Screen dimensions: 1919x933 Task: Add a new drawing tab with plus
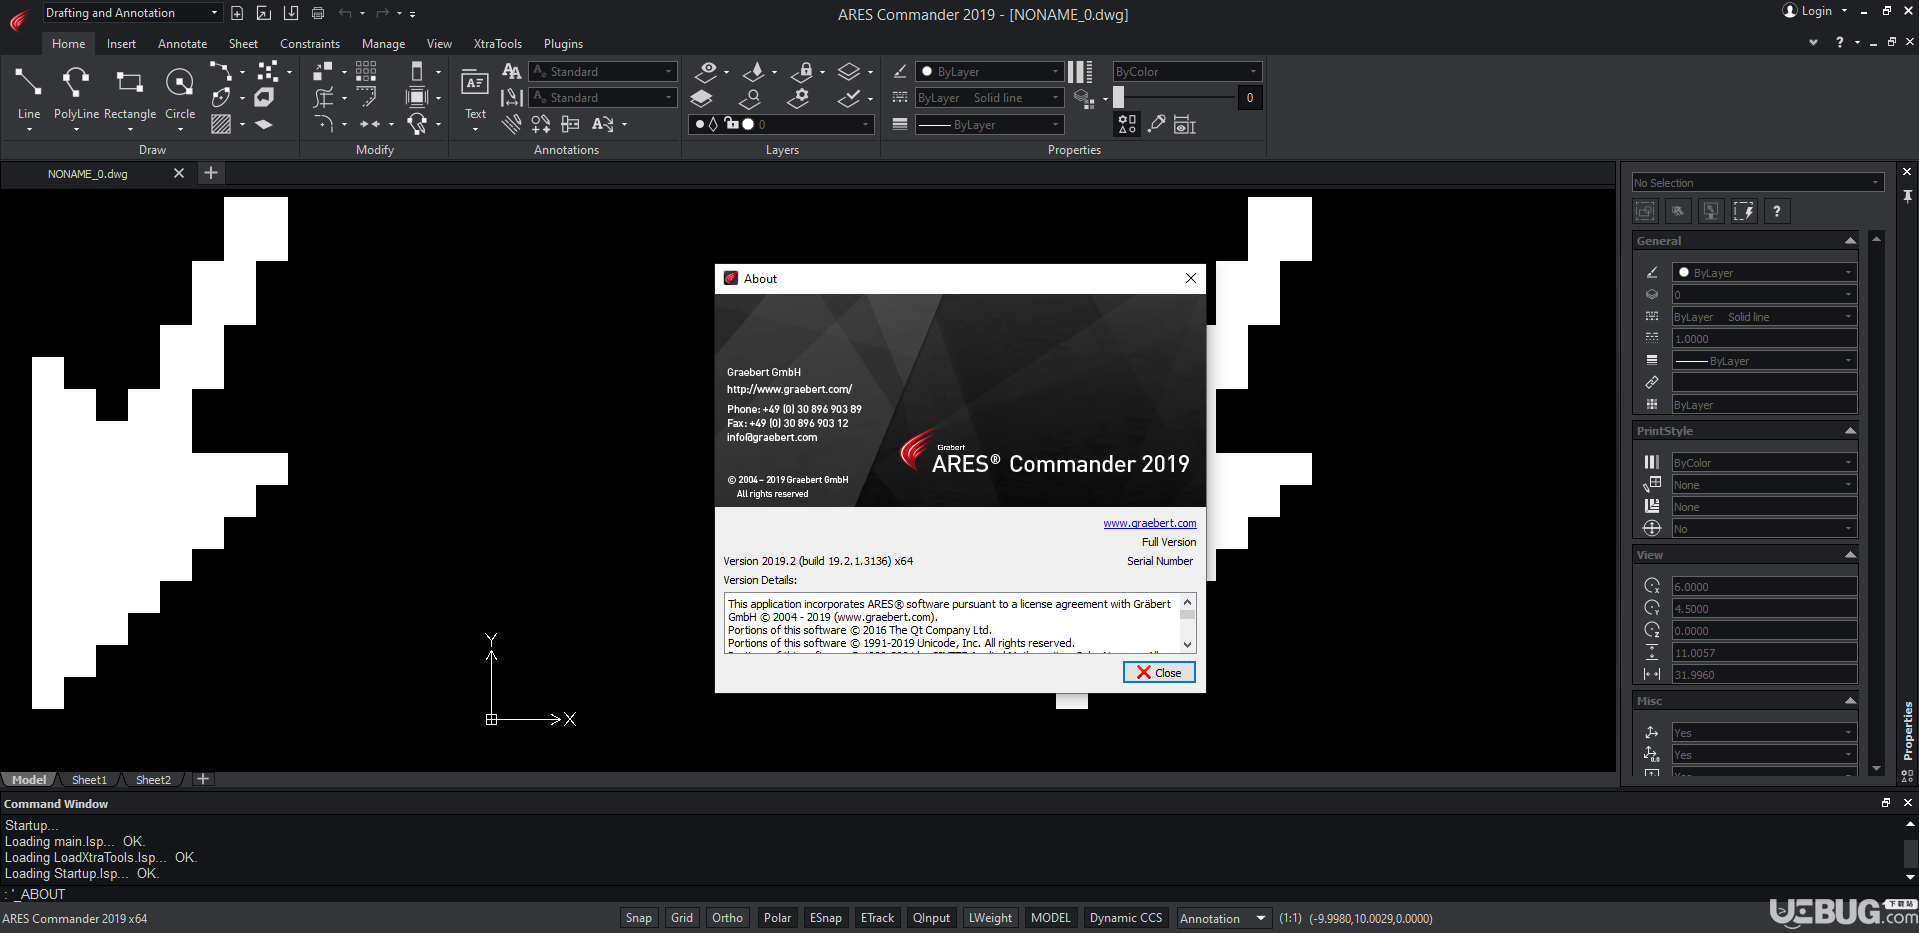[211, 173]
